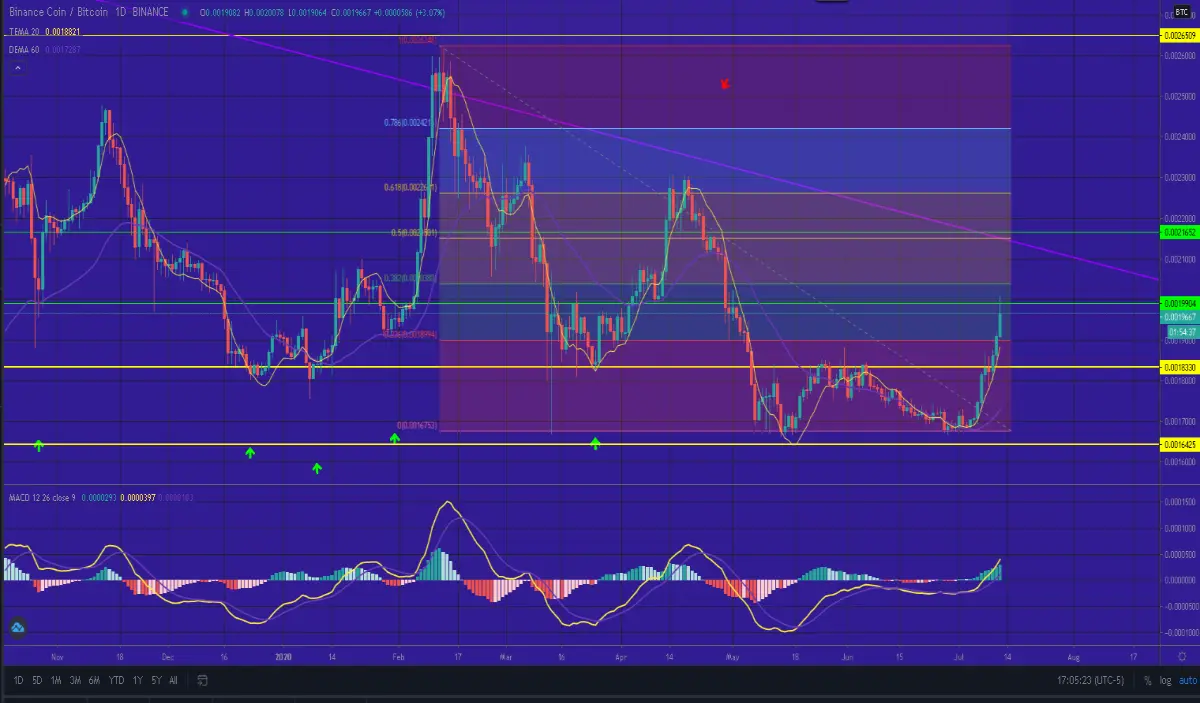Set the time range to 3M
This screenshot has width=1200, height=703.
(75, 680)
